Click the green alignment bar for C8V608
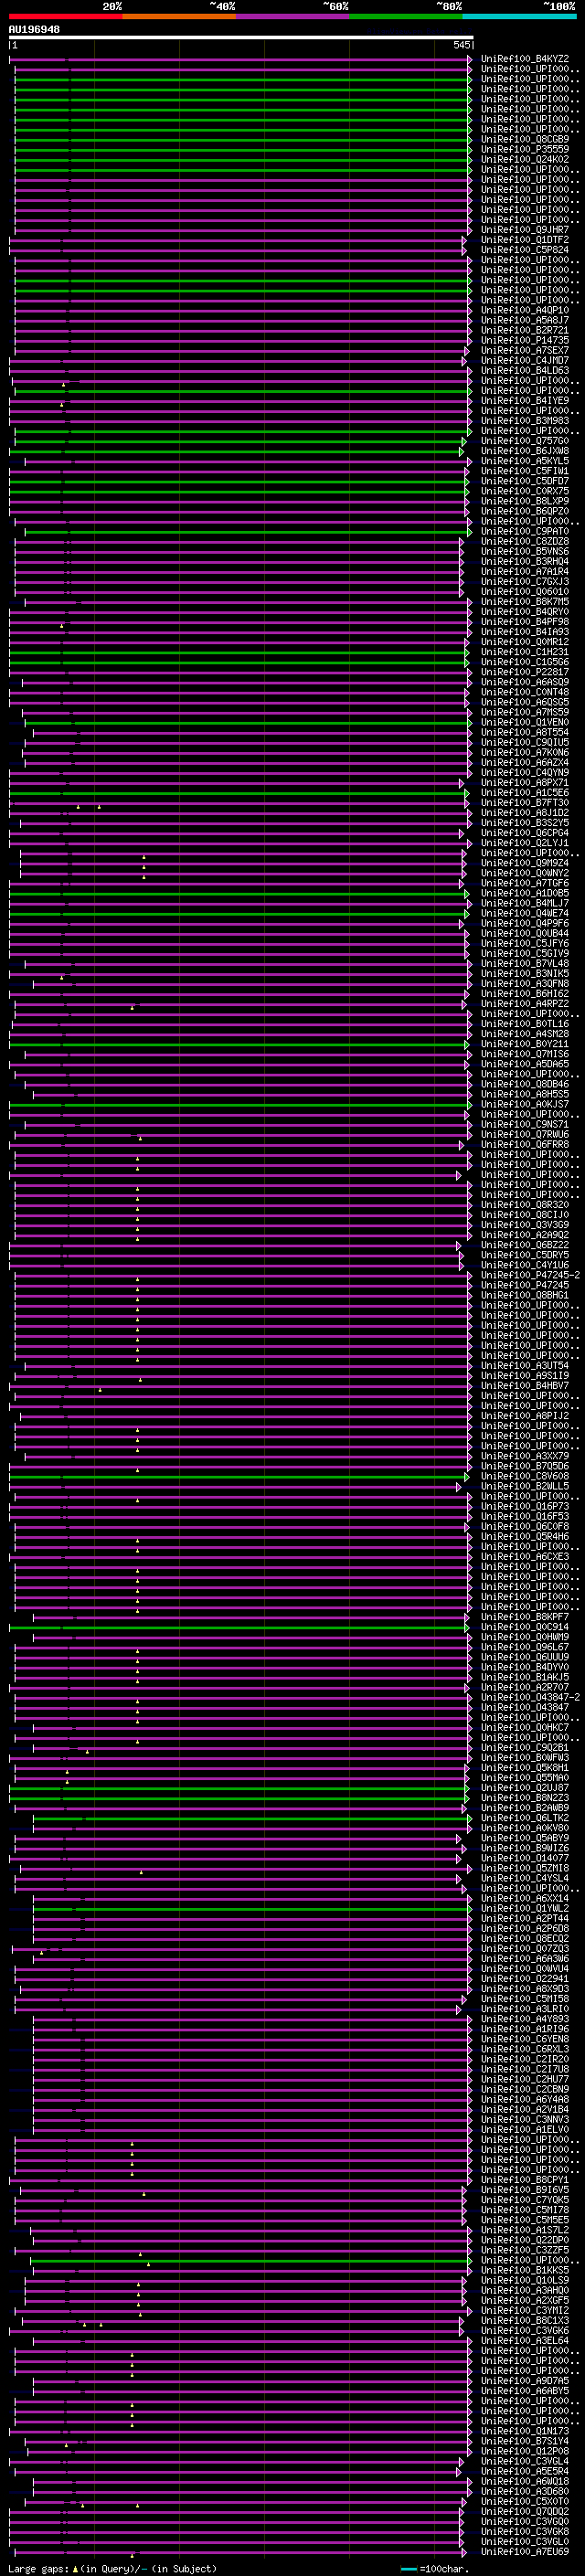This screenshot has height=2576, width=585. 238,1476
